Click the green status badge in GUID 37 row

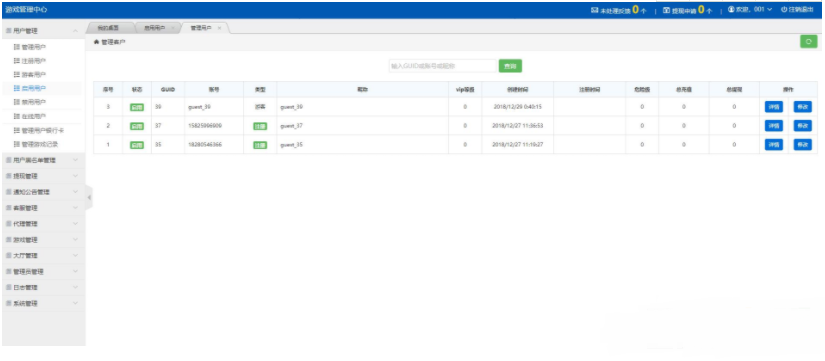click(x=137, y=126)
